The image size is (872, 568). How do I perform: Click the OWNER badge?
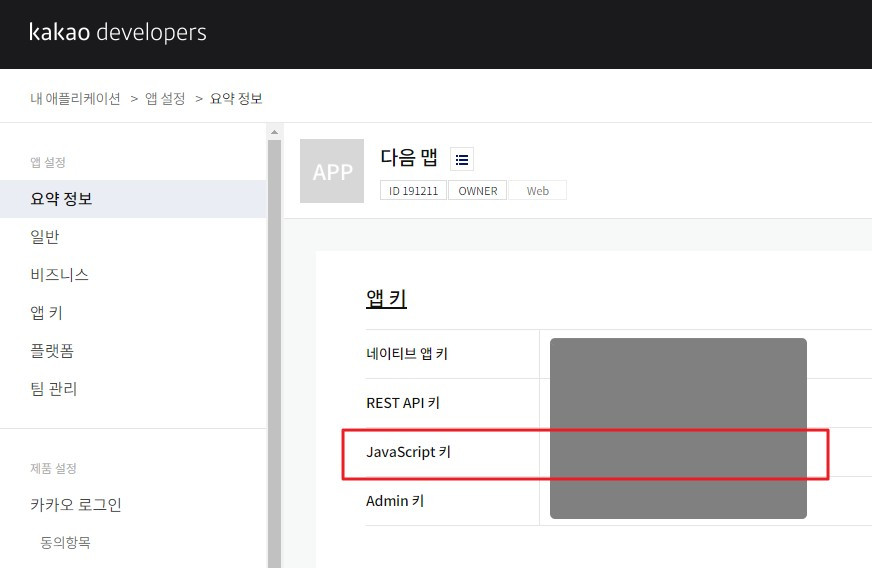pos(478,190)
